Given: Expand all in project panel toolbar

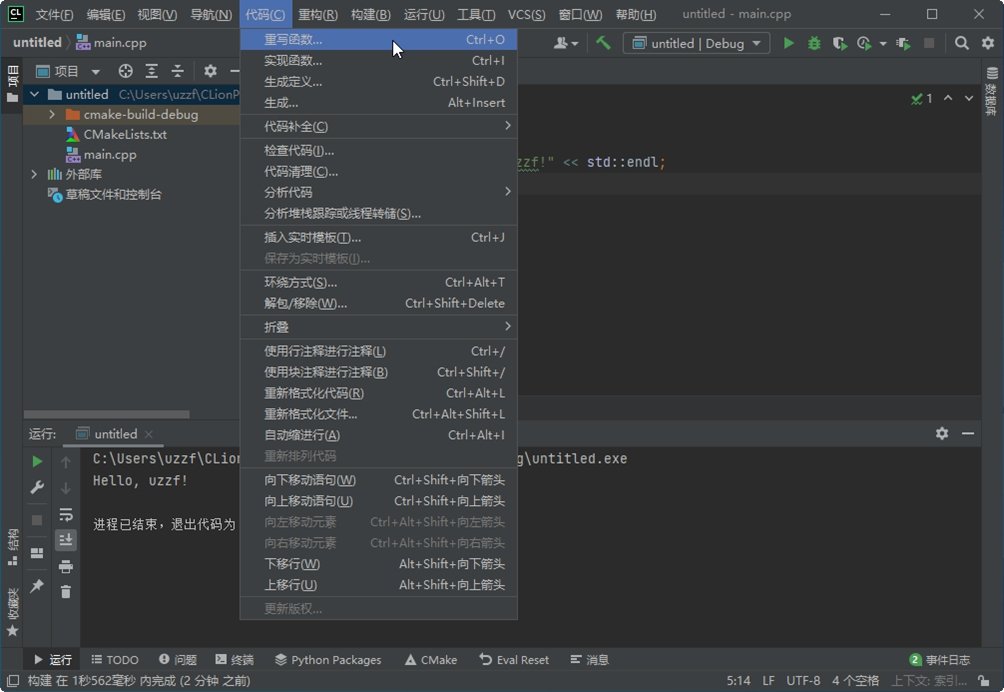Looking at the screenshot, I should point(151,71).
